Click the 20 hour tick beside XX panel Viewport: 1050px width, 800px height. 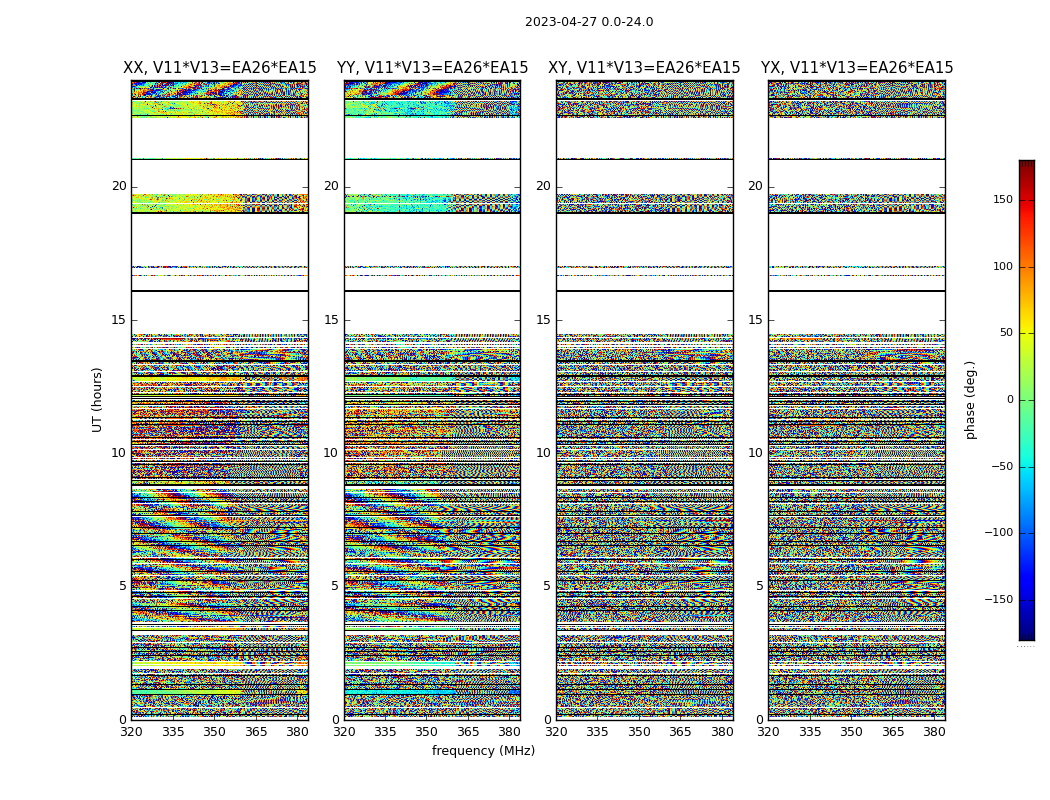[119, 186]
